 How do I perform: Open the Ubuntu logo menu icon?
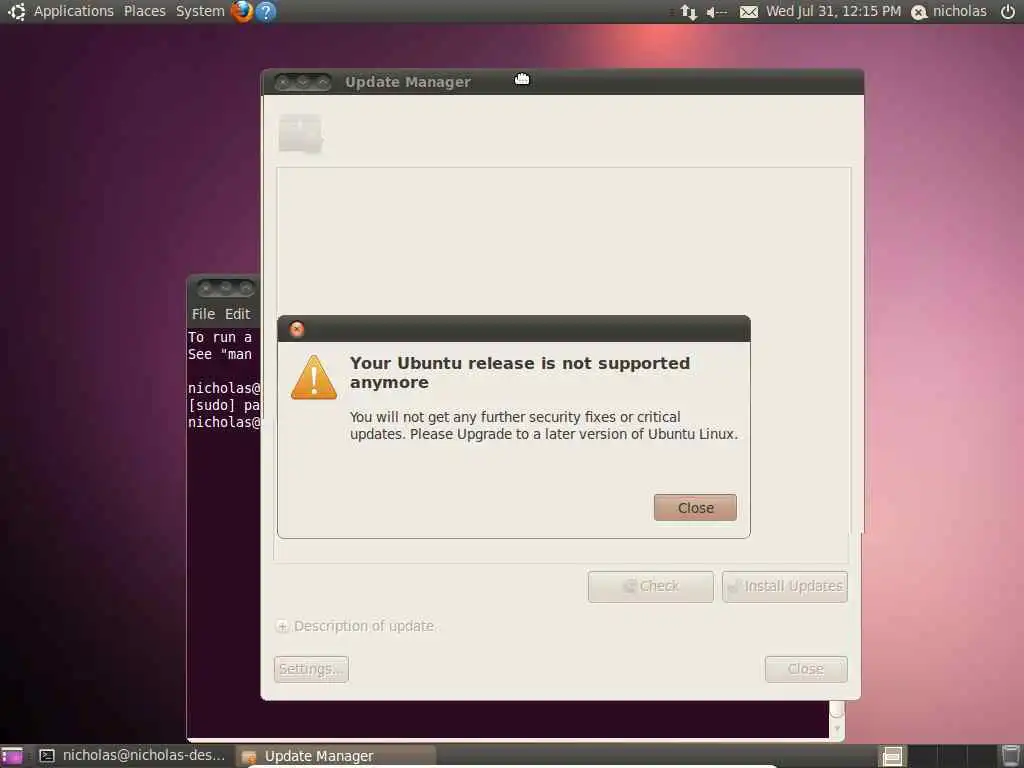point(16,11)
